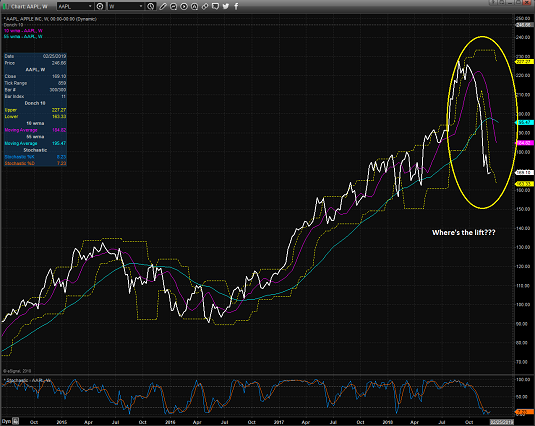
Task: Click the '10 wma - AAPL, W' study label
Action: point(23,31)
